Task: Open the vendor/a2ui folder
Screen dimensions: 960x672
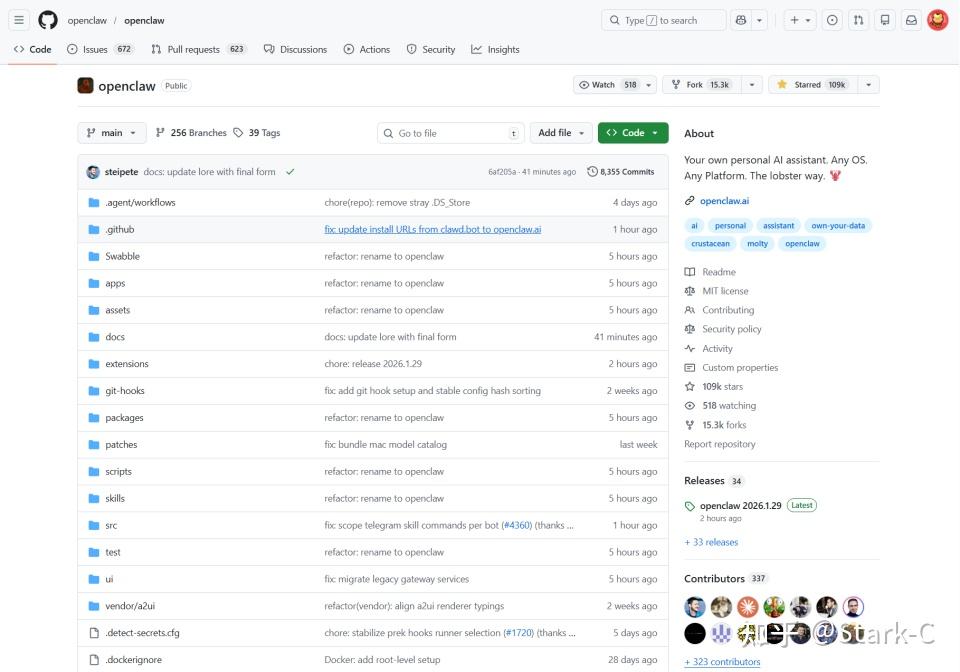Action: pyautogui.click(x=130, y=606)
